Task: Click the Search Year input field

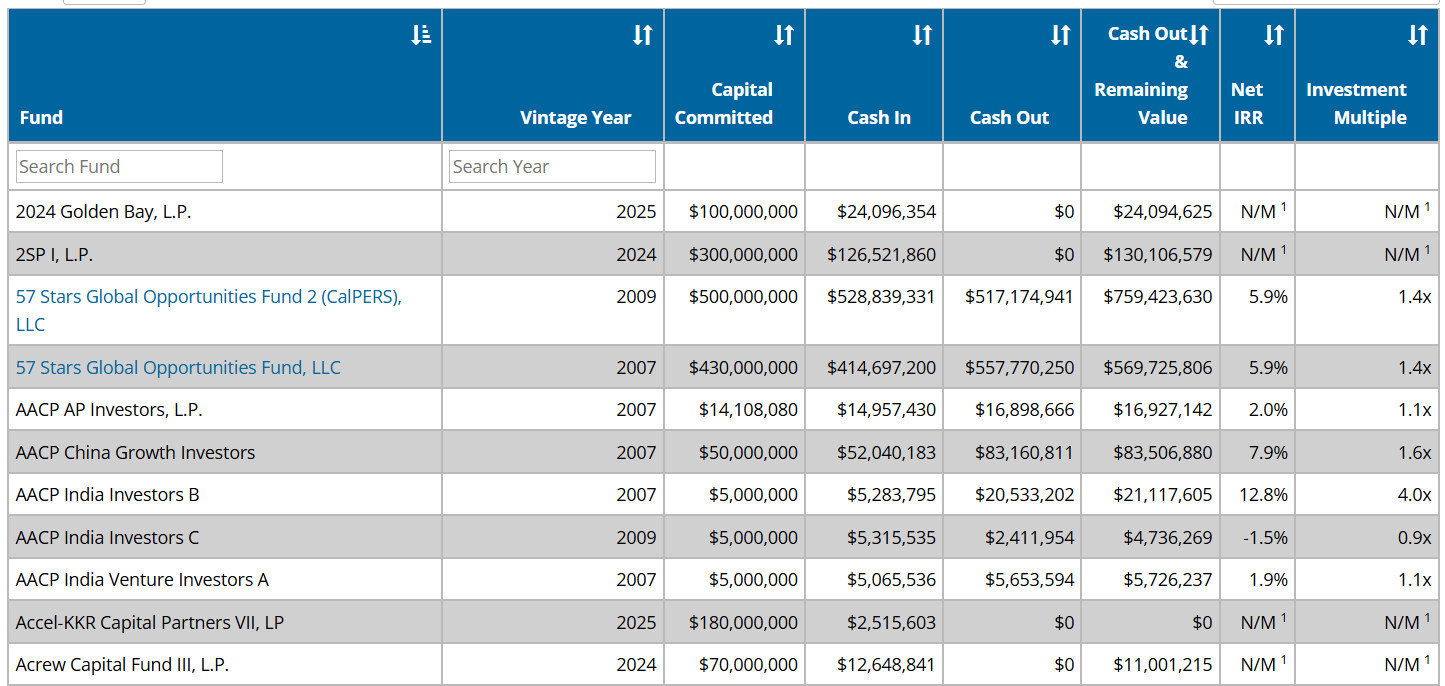Action: pos(552,166)
